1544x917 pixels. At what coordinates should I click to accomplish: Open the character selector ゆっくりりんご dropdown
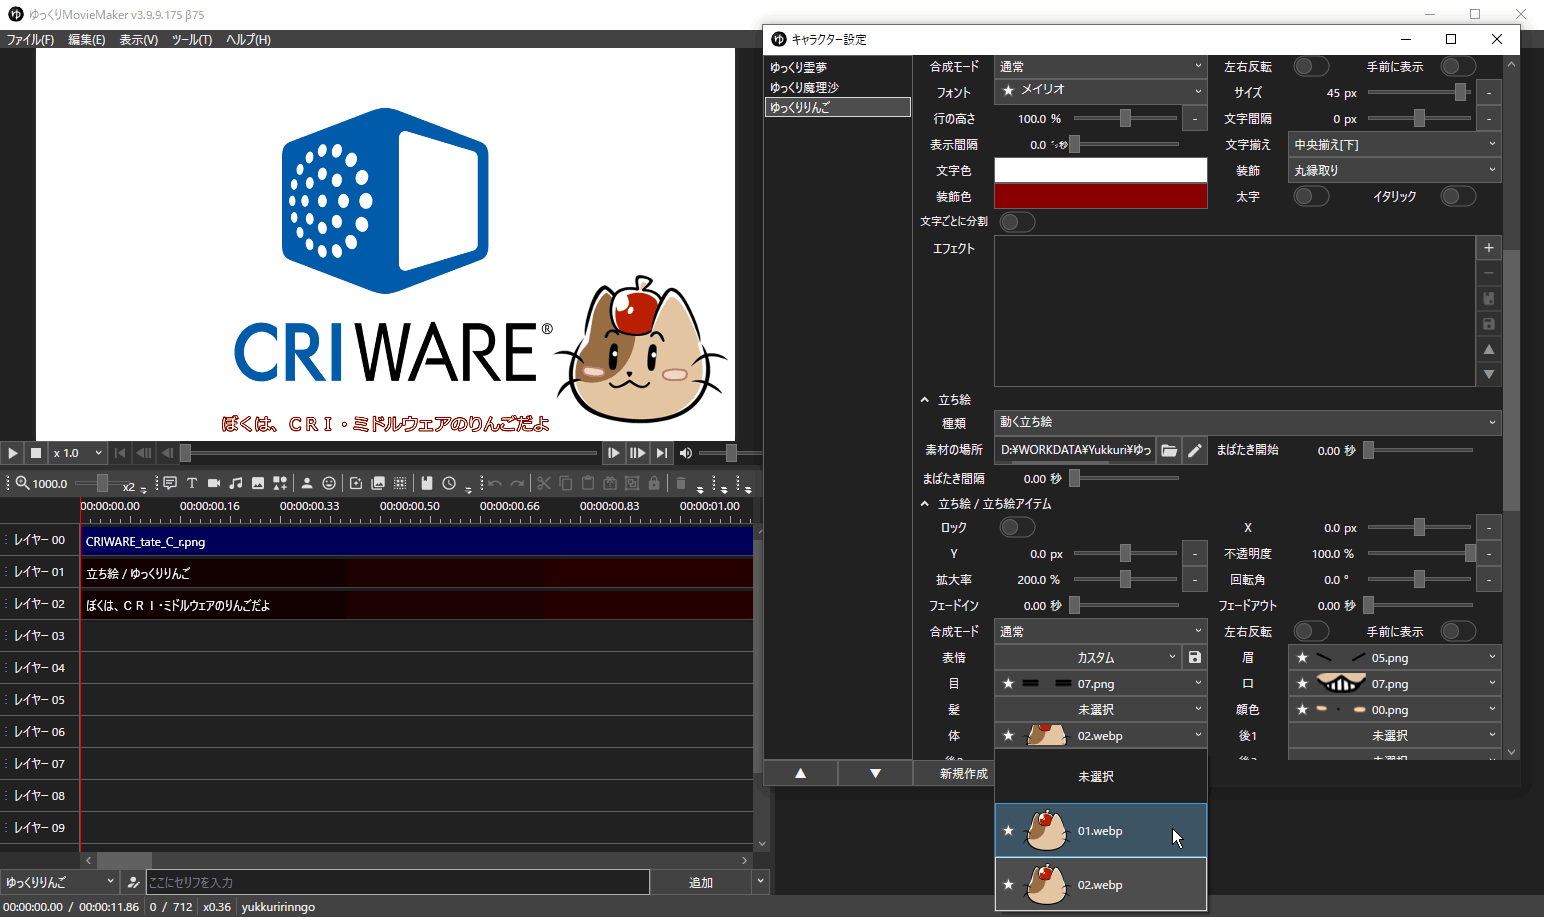click(x=60, y=882)
